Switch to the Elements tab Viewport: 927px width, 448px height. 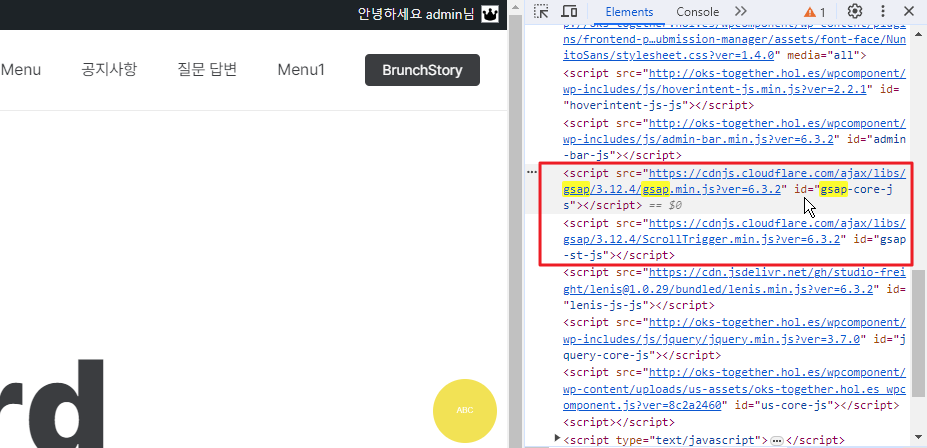pyautogui.click(x=629, y=12)
